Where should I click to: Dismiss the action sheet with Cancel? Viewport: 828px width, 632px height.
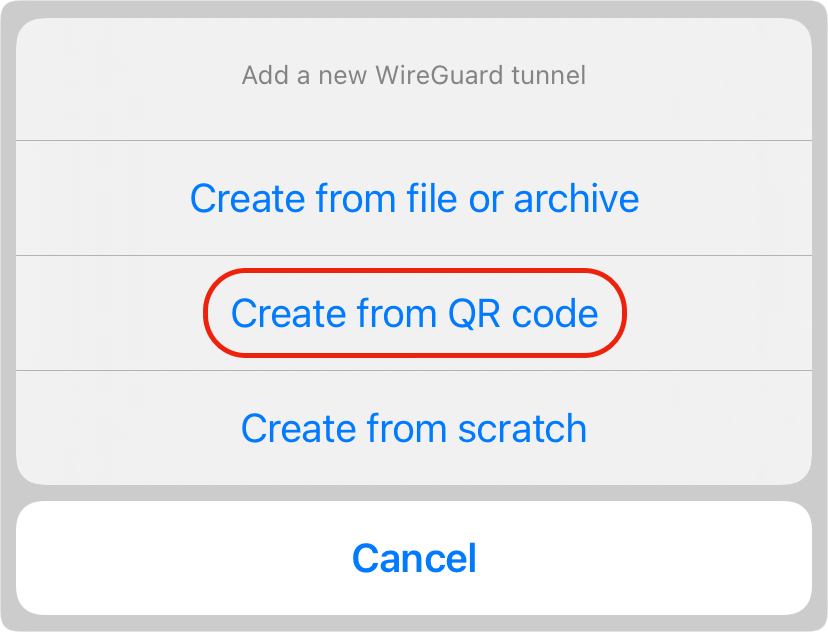pos(414,558)
